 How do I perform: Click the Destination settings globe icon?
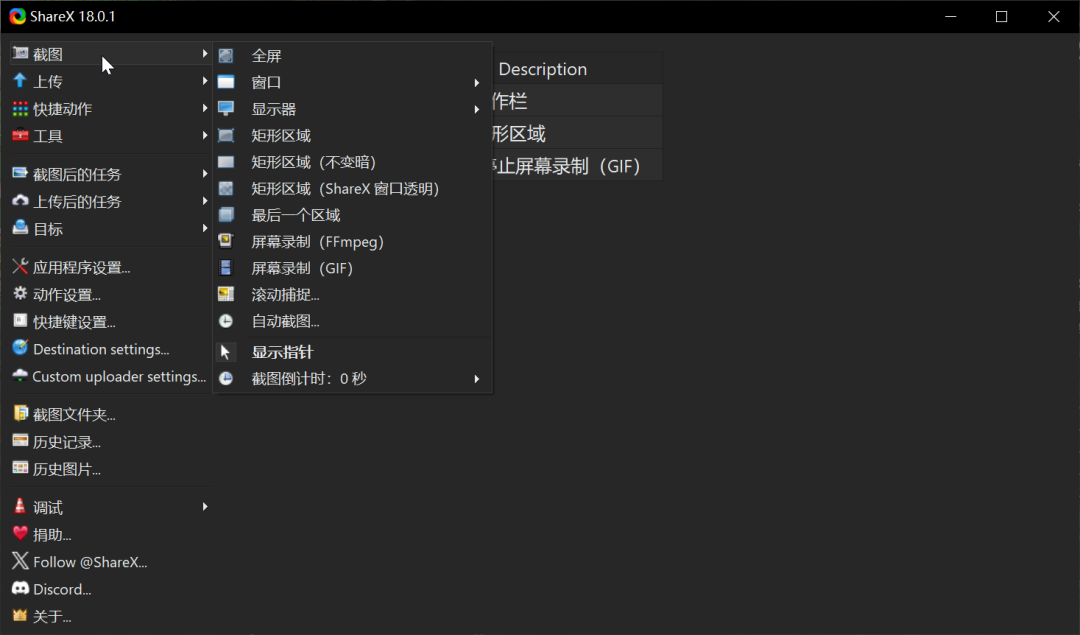point(20,348)
